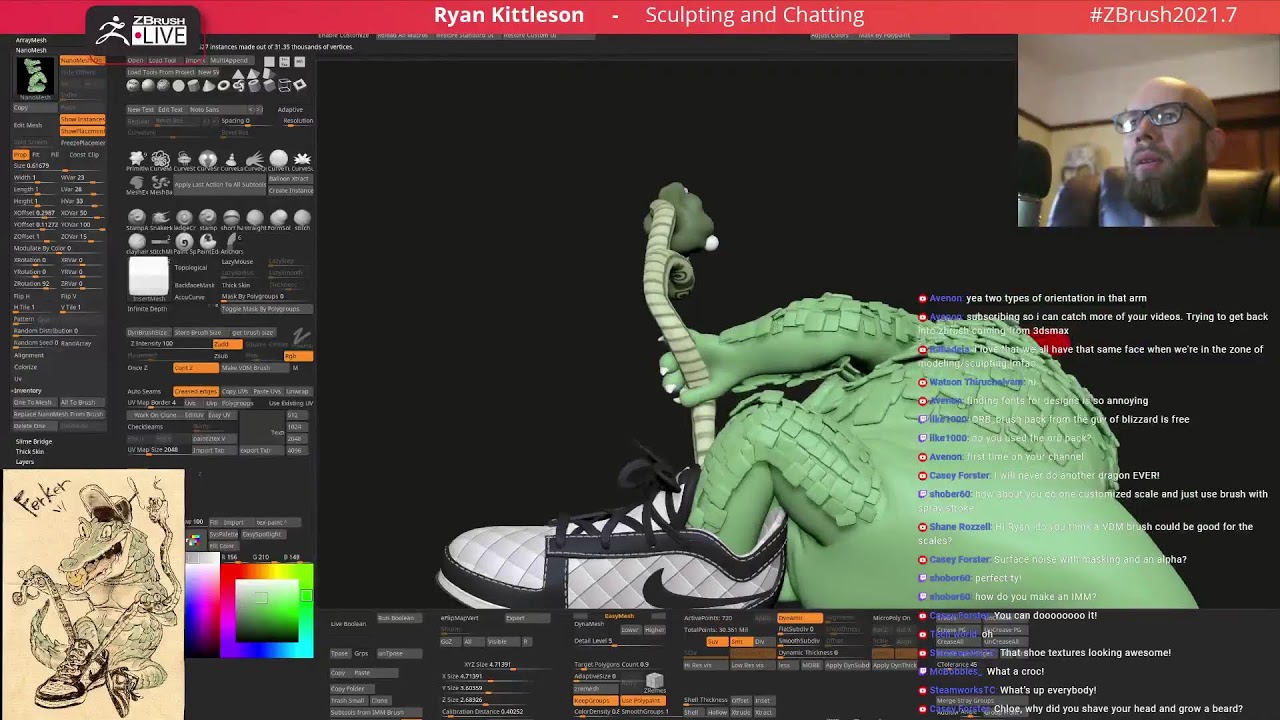Screen dimensions: 1280x720
Task: Adjust the NanoMesh Size slider
Action: click(58, 166)
